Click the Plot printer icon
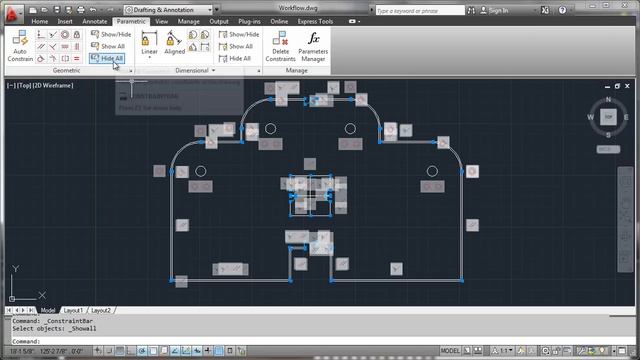The width and height of the screenshot is (640, 360). coord(81,9)
